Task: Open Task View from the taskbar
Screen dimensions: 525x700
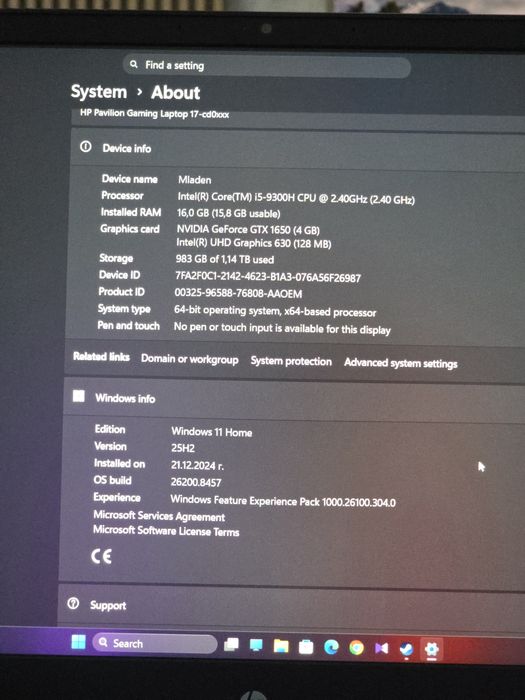Action: (231, 645)
